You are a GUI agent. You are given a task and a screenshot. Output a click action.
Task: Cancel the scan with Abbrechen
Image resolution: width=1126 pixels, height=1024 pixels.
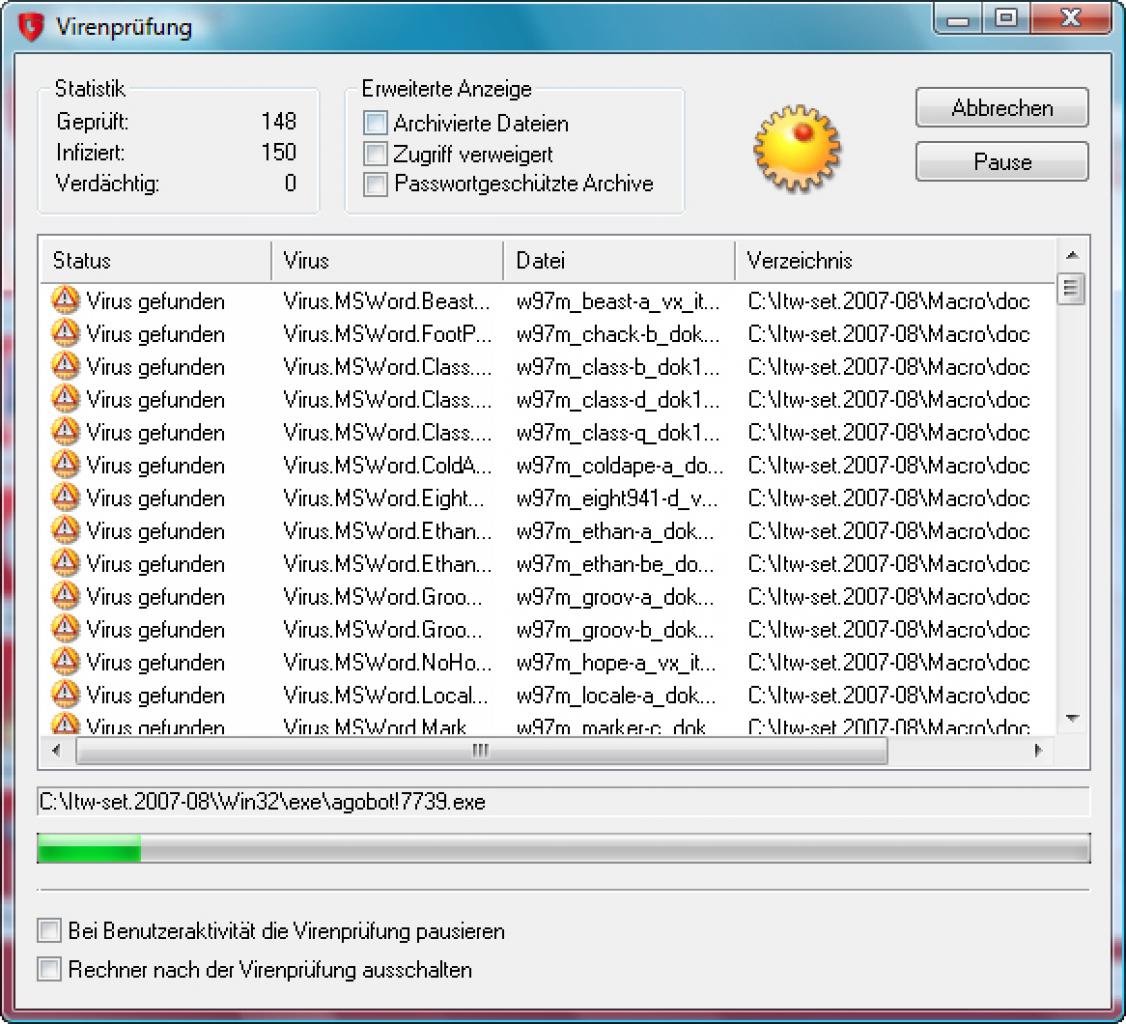tap(1002, 108)
